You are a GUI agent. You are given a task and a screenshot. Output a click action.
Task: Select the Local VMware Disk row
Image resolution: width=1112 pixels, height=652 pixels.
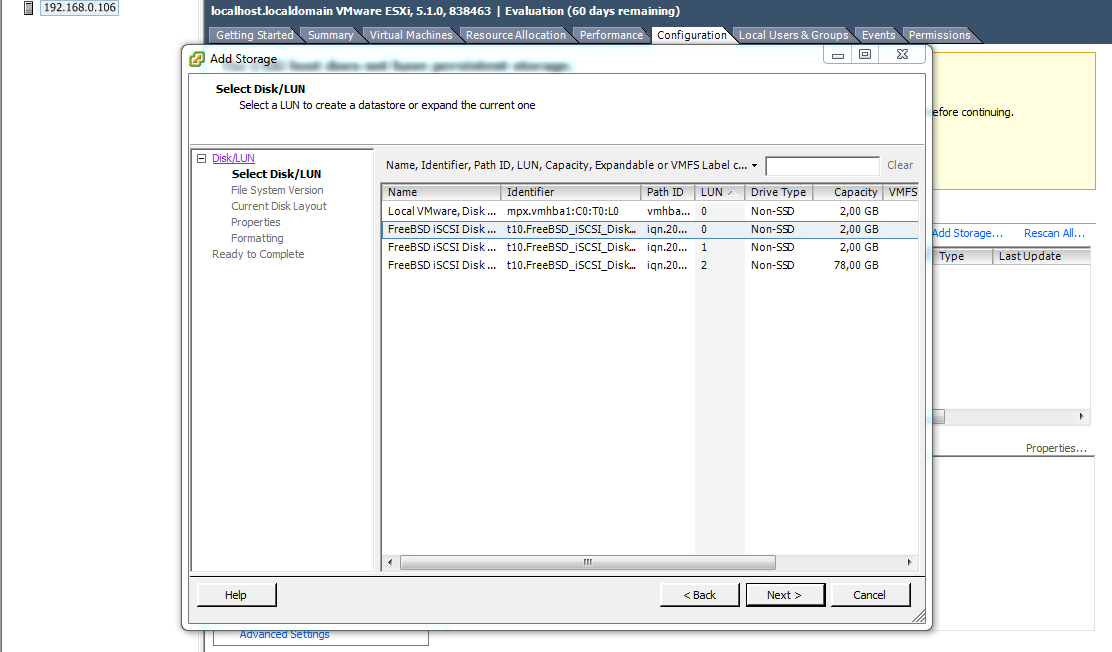tap(650, 211)
